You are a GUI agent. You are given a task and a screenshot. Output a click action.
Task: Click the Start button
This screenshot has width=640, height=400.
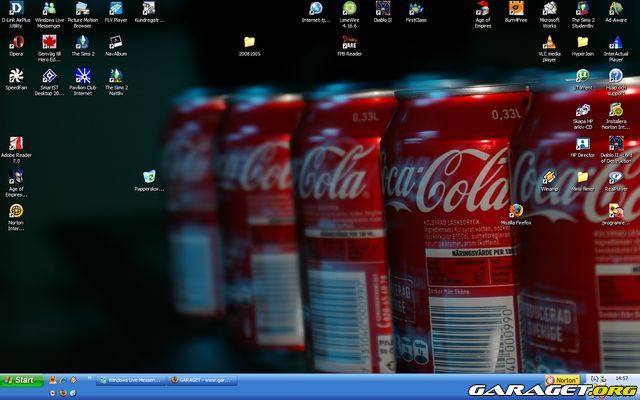tap(20, 380)
